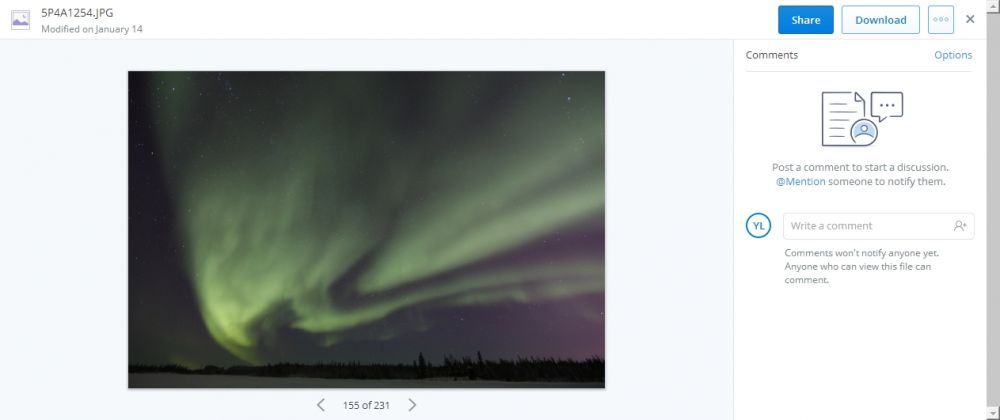Open the more actions ellipsis menu

pyautogui.click(x=941, y=20)
